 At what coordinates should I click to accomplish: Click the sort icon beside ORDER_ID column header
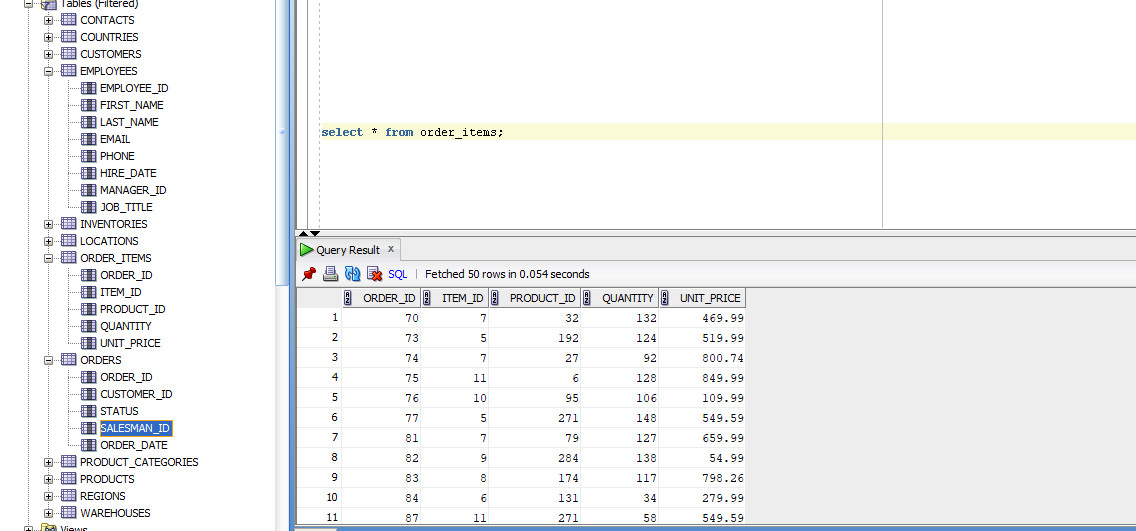coord(348,298)
